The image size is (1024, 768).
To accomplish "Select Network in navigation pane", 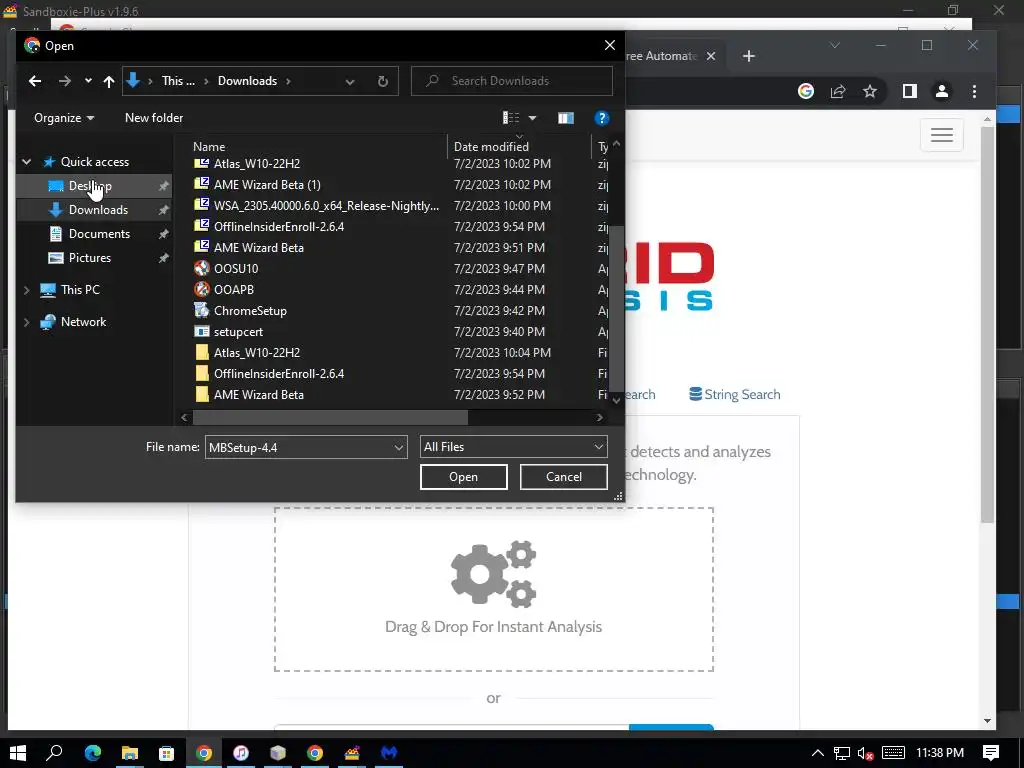I will point(83,322).
